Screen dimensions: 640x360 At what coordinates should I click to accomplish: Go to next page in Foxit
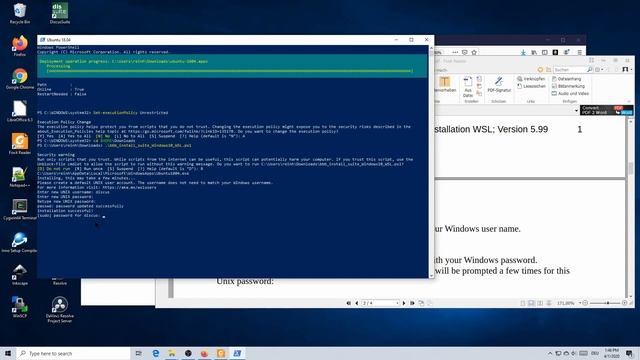click(404, 303)
